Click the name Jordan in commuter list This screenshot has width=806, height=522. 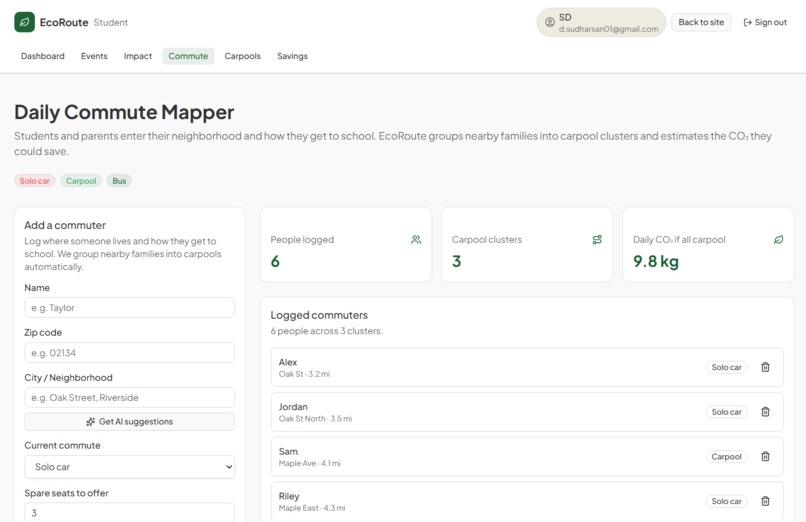pos(293,407)
